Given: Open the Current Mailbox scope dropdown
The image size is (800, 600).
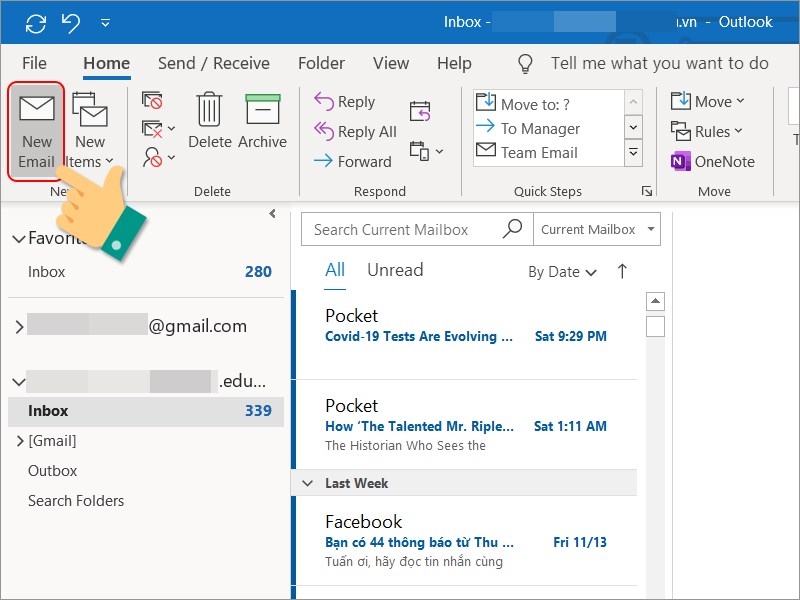Looking at the screenshot, I should (x=597, y=230).
